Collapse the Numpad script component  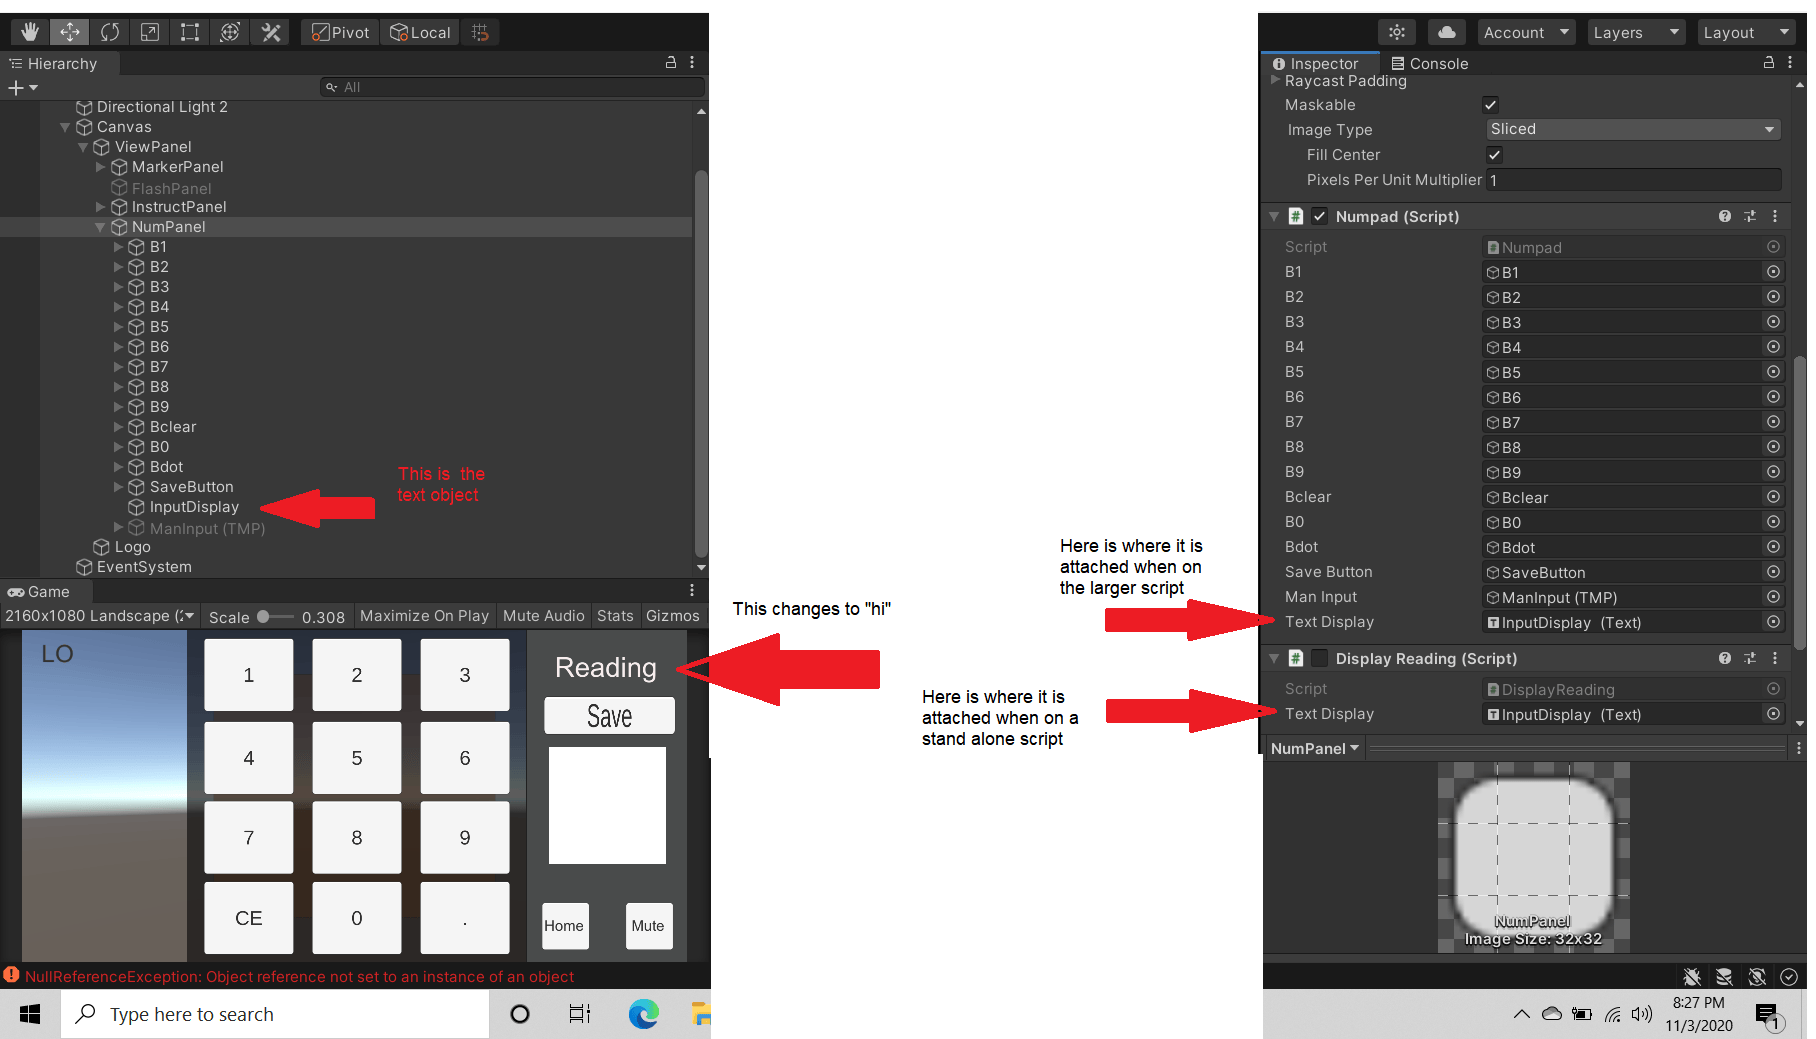[x=1274, y=216]
